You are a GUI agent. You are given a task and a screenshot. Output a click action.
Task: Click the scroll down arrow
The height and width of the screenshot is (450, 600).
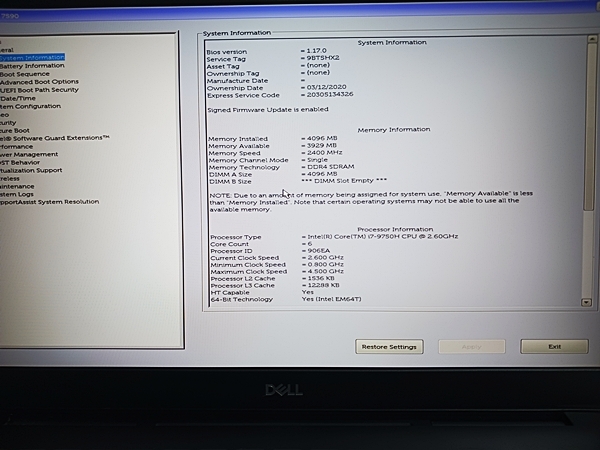pyautogui.click(x=586, y=302)
